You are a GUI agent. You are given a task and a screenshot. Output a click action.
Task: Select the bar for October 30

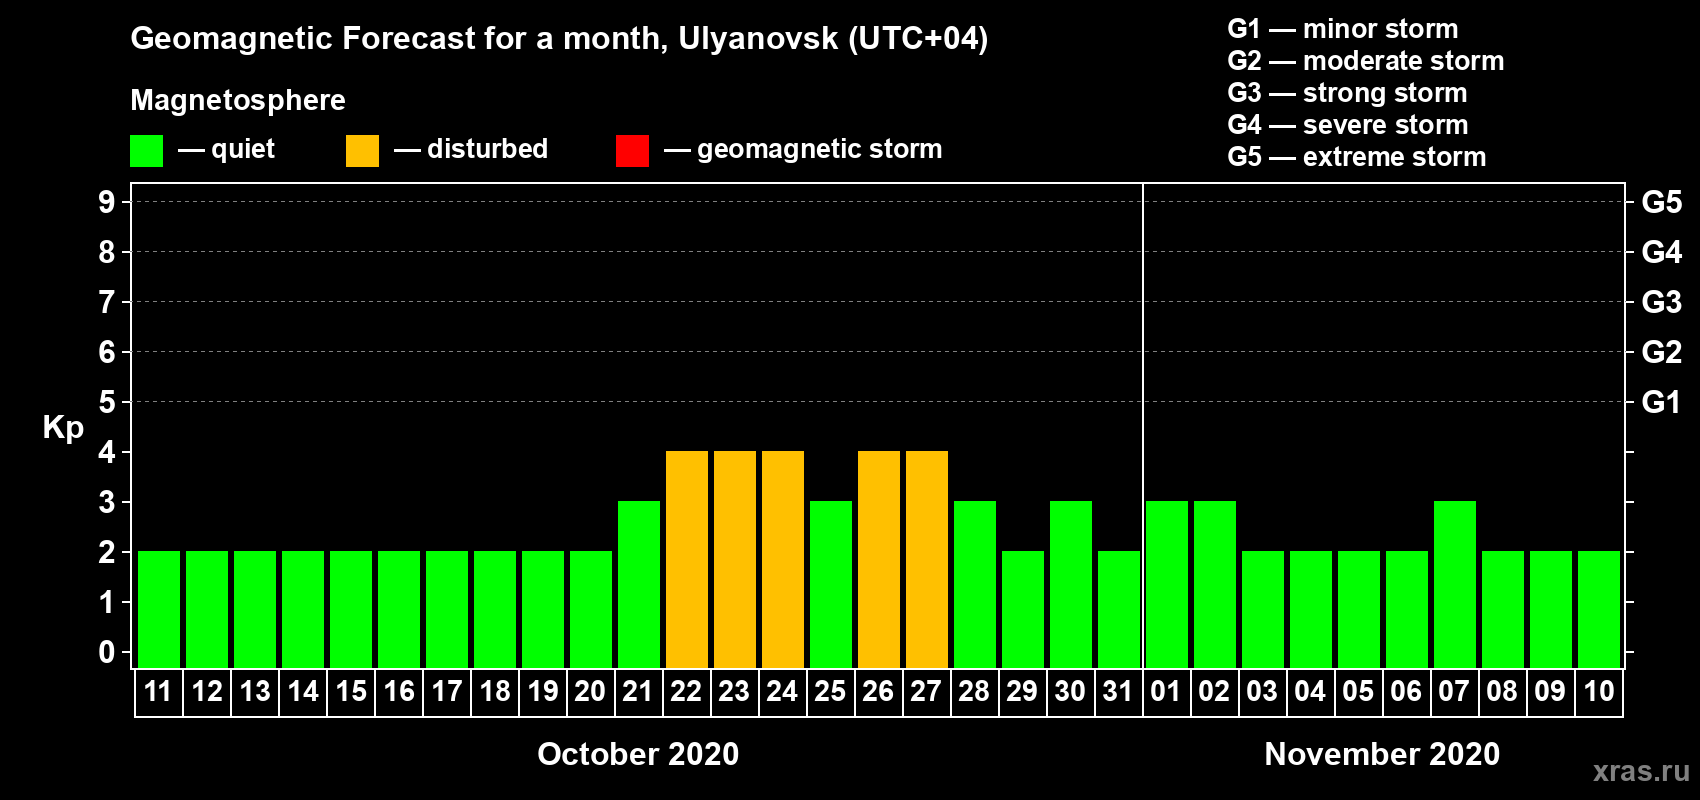click(x=1071, y=584)
